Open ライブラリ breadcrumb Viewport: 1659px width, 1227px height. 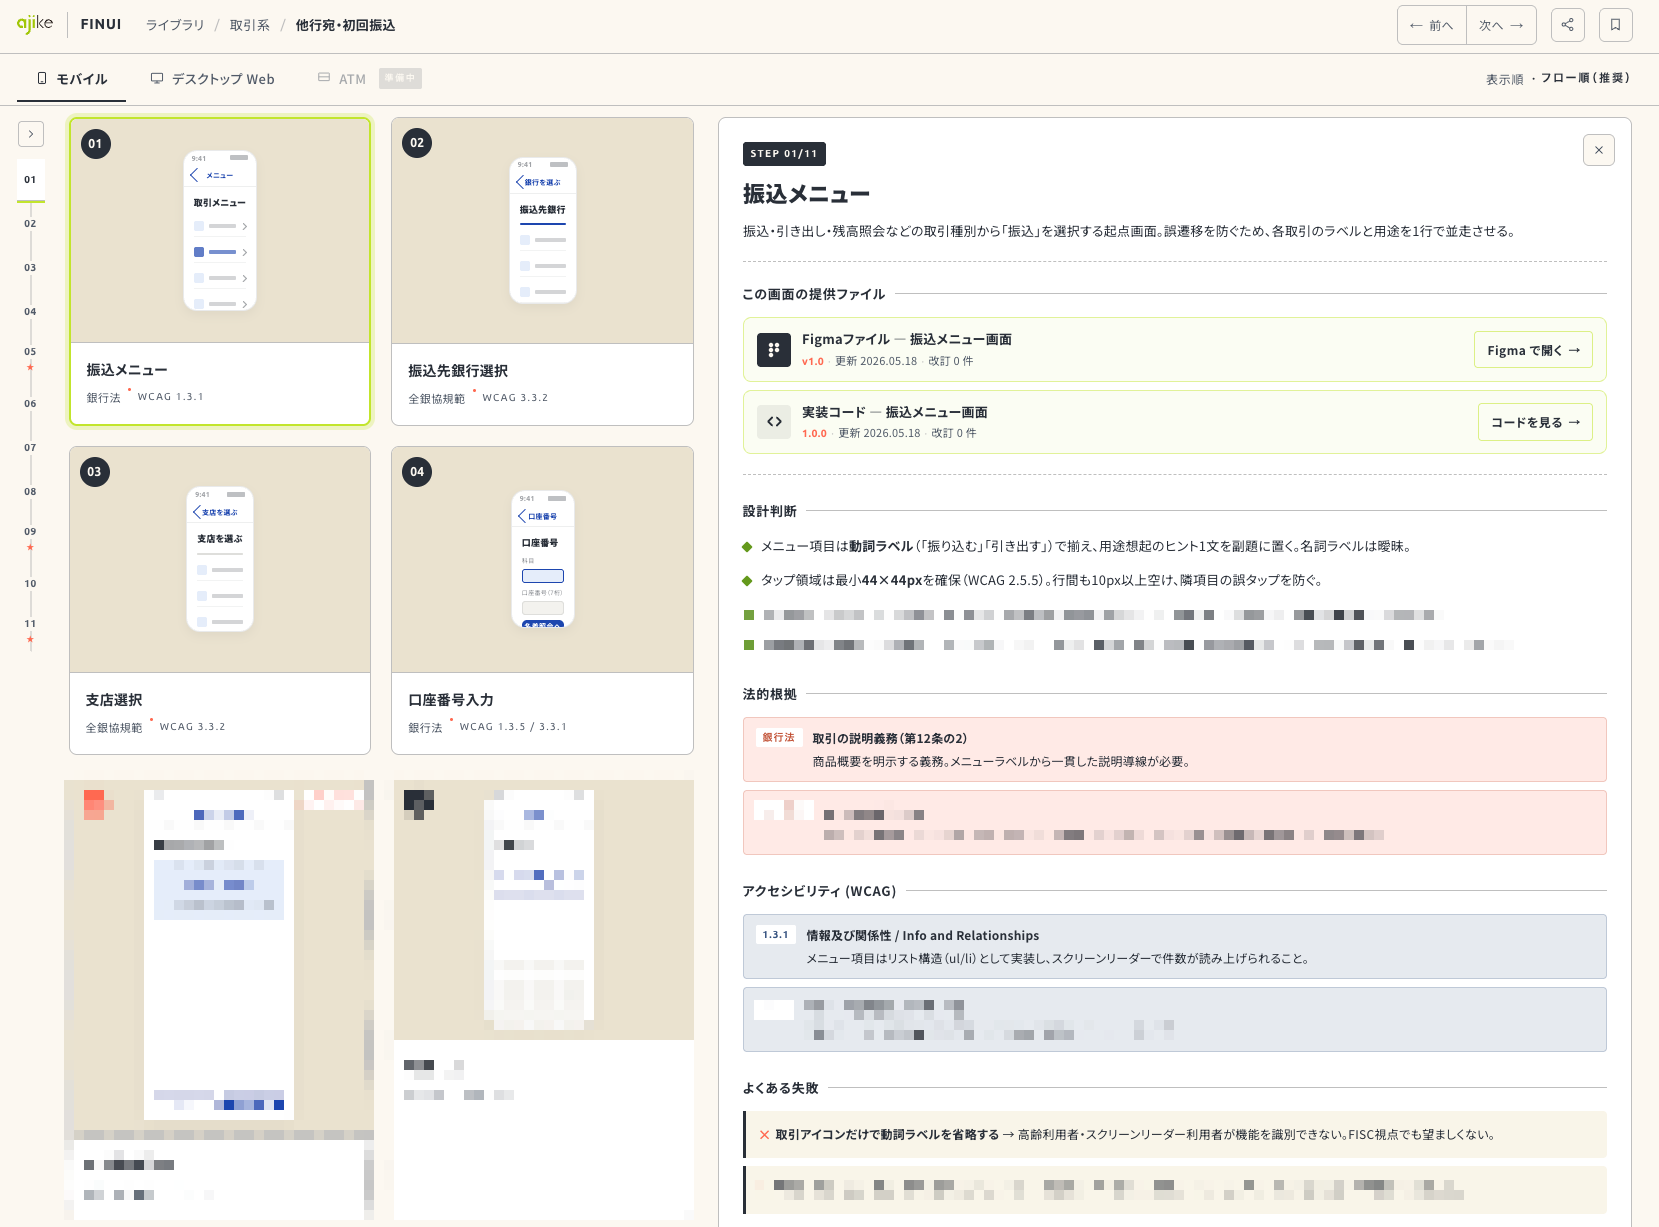click(x=175, y=25)
